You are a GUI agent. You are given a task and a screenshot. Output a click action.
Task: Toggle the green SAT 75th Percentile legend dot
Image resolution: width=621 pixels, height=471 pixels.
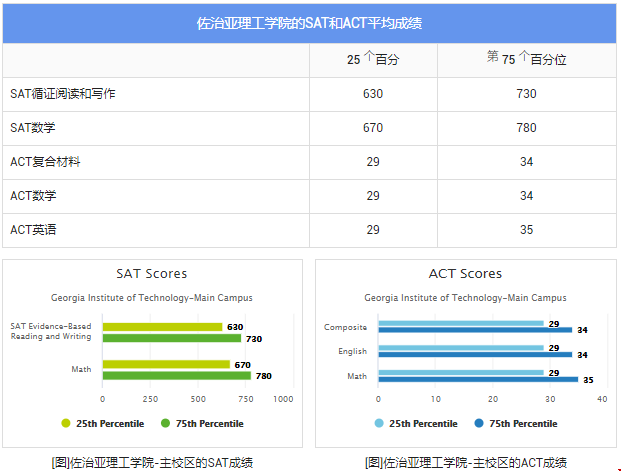click(166, 423)
